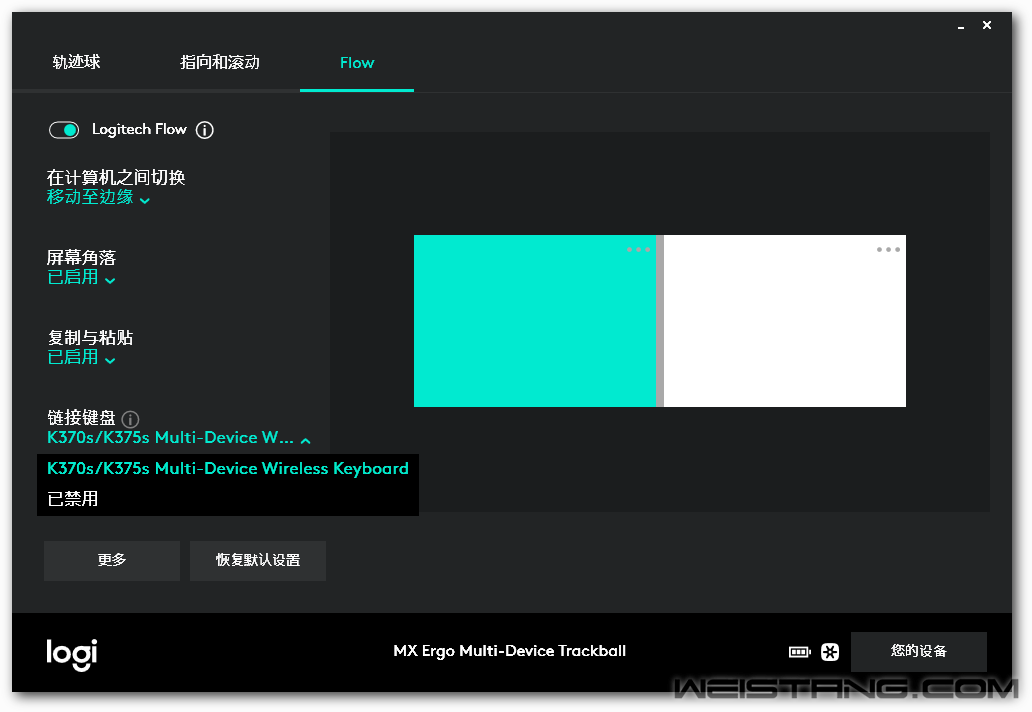The height and width of the screenshot is (712, 1032).
Task: Switch to the 轨迹球 tab
Action: [x=76, y=63]
